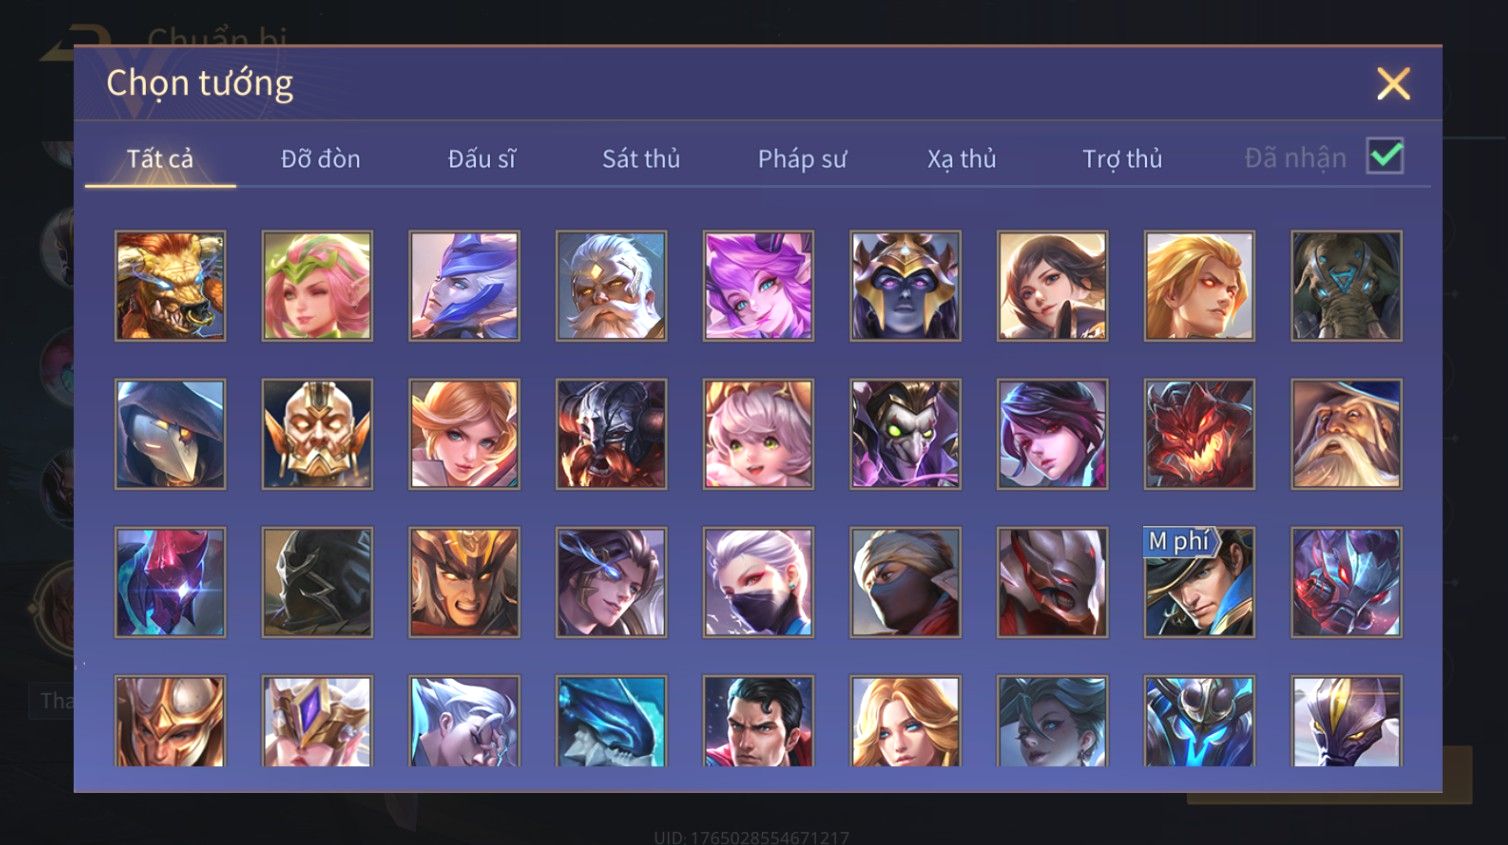Pick the pink-haired hero with green leaf crown
Image resolution: width=1508 pixels, height=845 pixels.
click(x=317, y=286)
